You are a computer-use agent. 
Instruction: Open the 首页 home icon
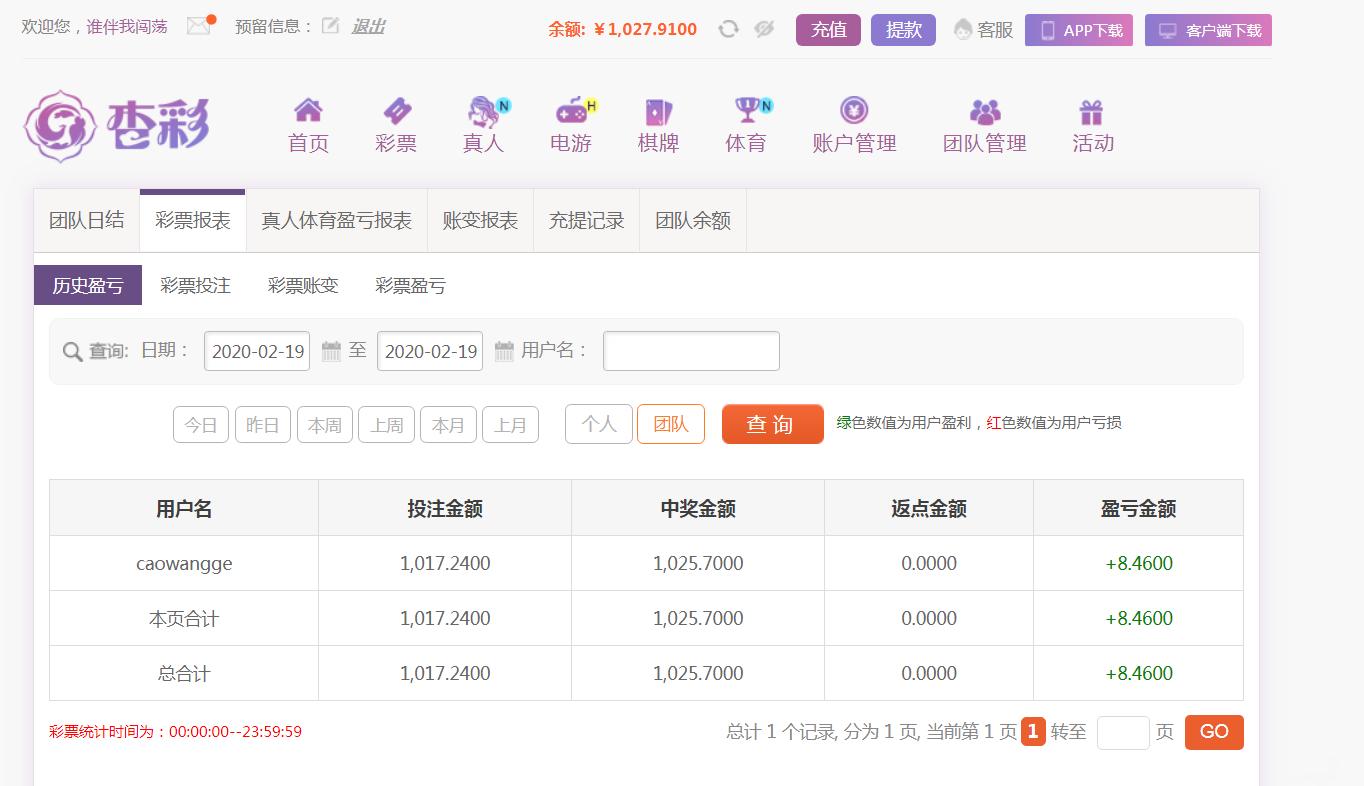308,111
